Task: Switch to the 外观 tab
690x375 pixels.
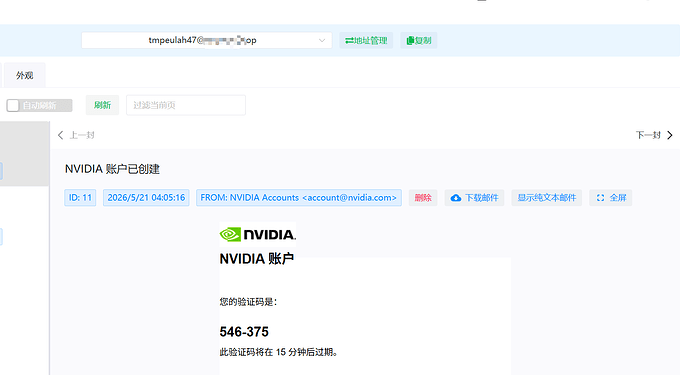Action: point(24,75)
